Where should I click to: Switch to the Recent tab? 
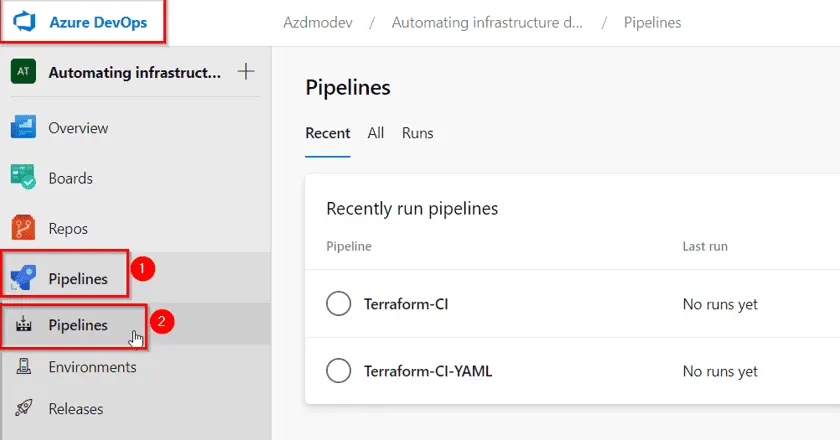(x=328, y=133)
